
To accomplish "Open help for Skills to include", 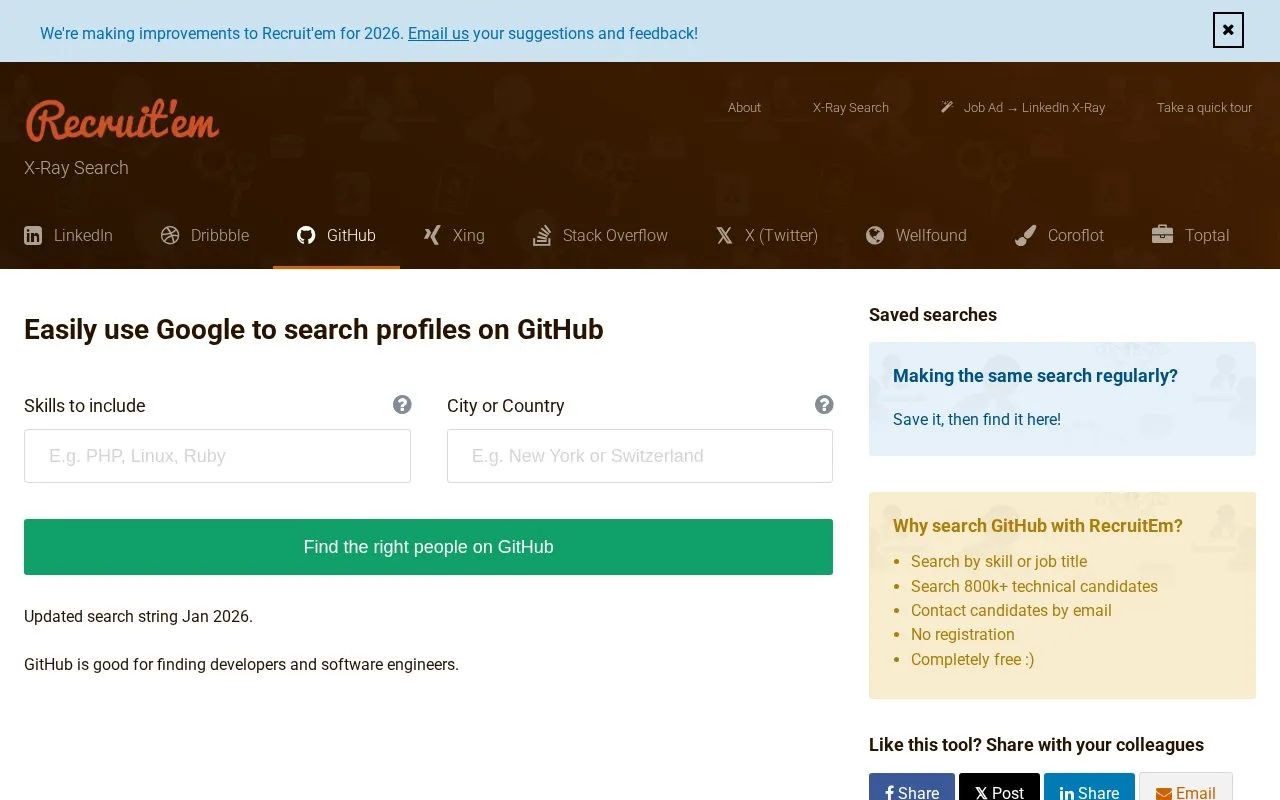I will coord(402,405).
